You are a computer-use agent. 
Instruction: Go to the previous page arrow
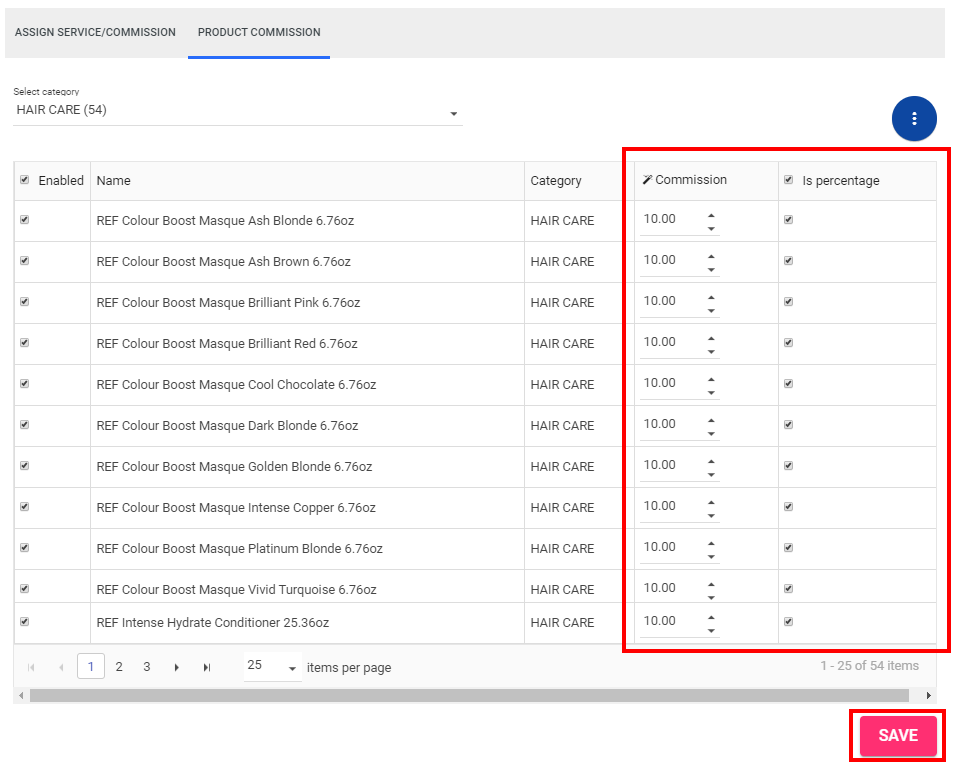(61, 667)
